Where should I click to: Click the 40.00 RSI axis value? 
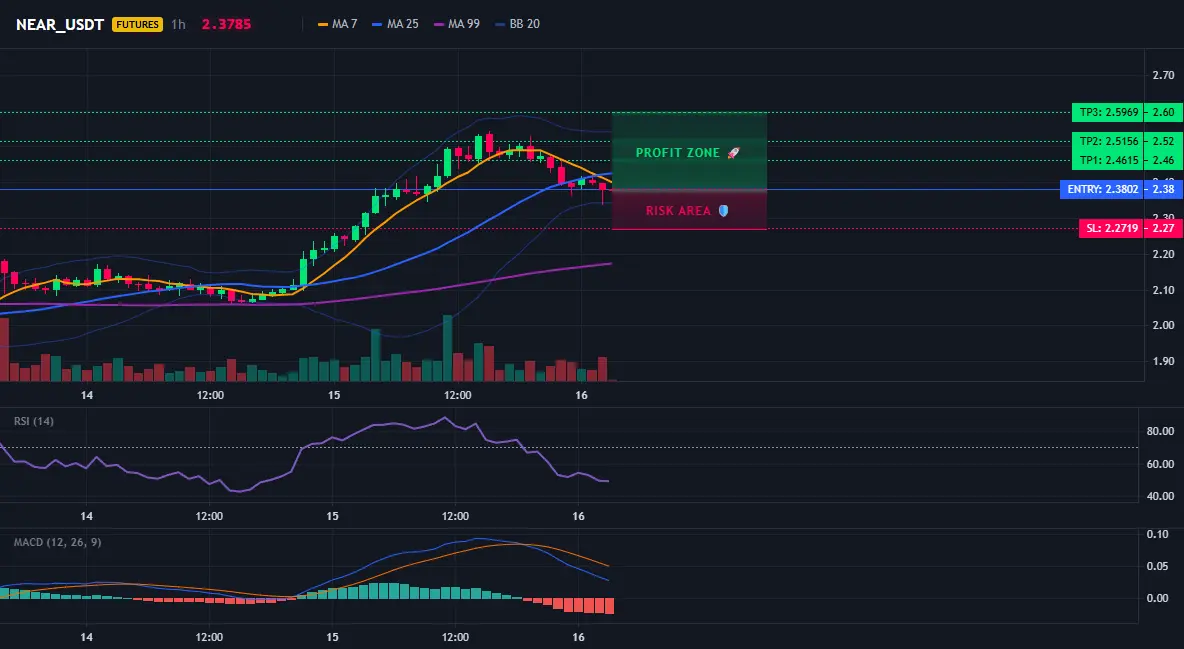(1161, 496)
